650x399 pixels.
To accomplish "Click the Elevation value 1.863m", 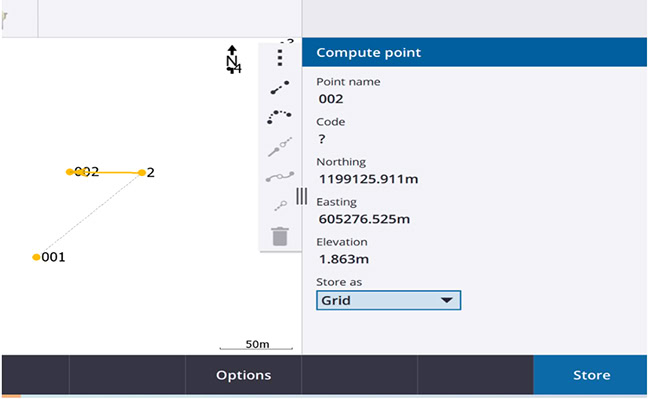I will (344, 259).
